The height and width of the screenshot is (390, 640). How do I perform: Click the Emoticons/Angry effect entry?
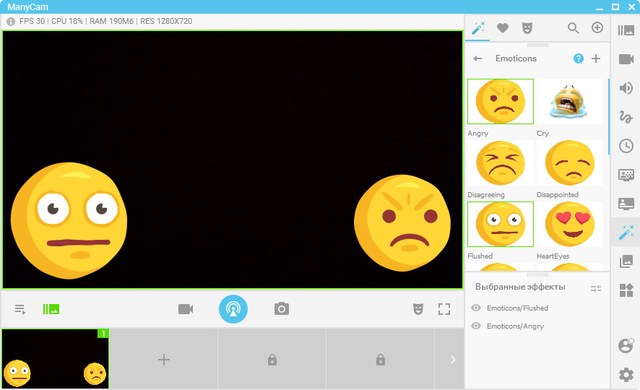tap(515, 326)
